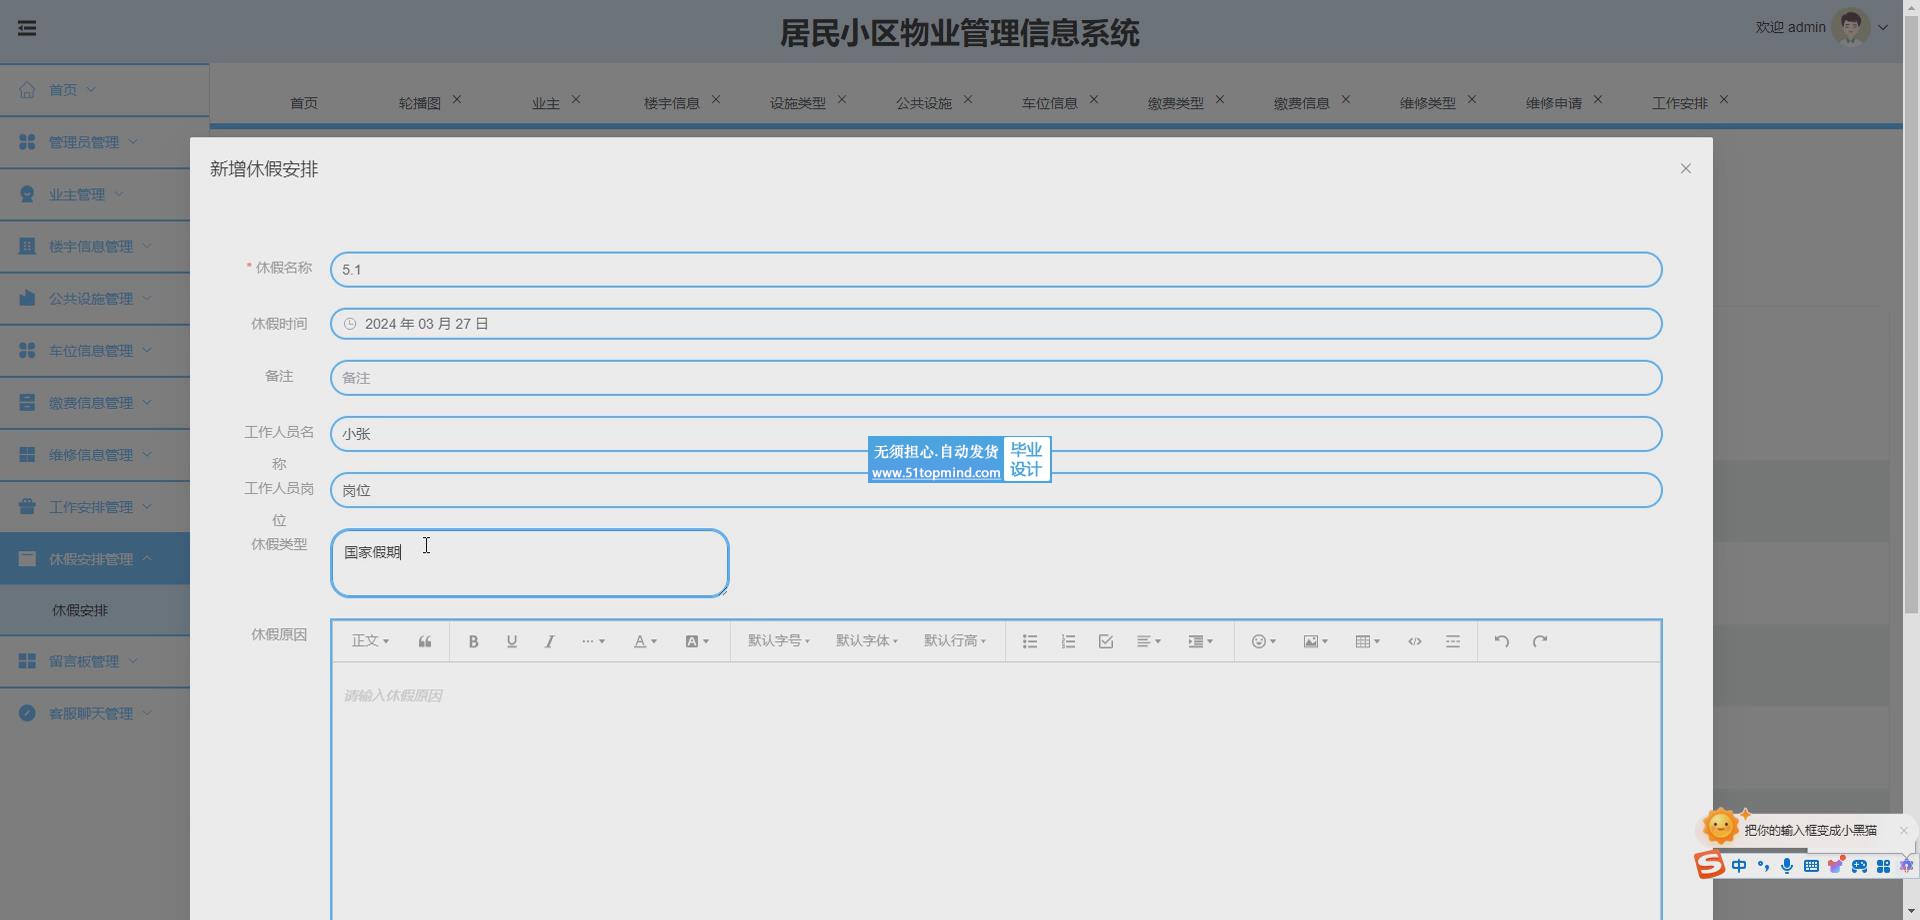Switch to the 首页 tab
The image size is (1920, 920).
point(304,103)
